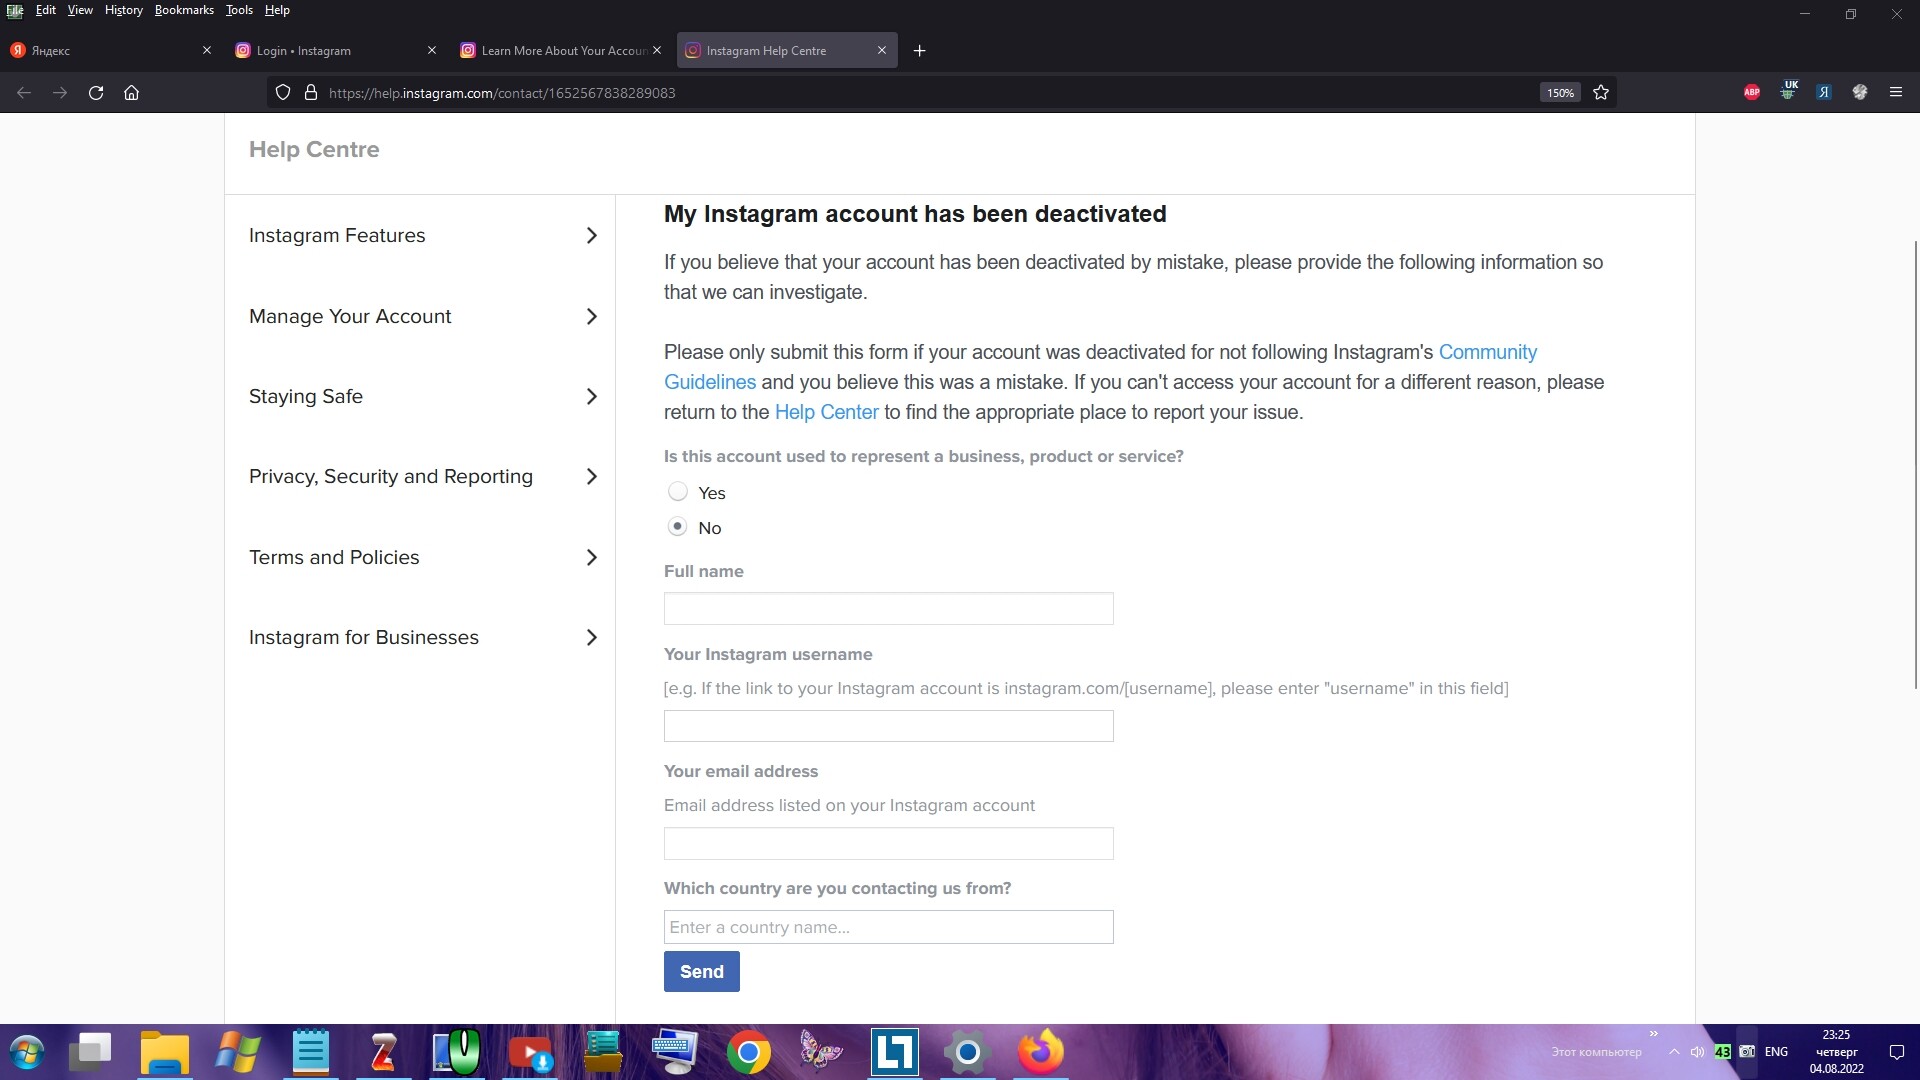Click the Instagram username input field

click(888, 726)
